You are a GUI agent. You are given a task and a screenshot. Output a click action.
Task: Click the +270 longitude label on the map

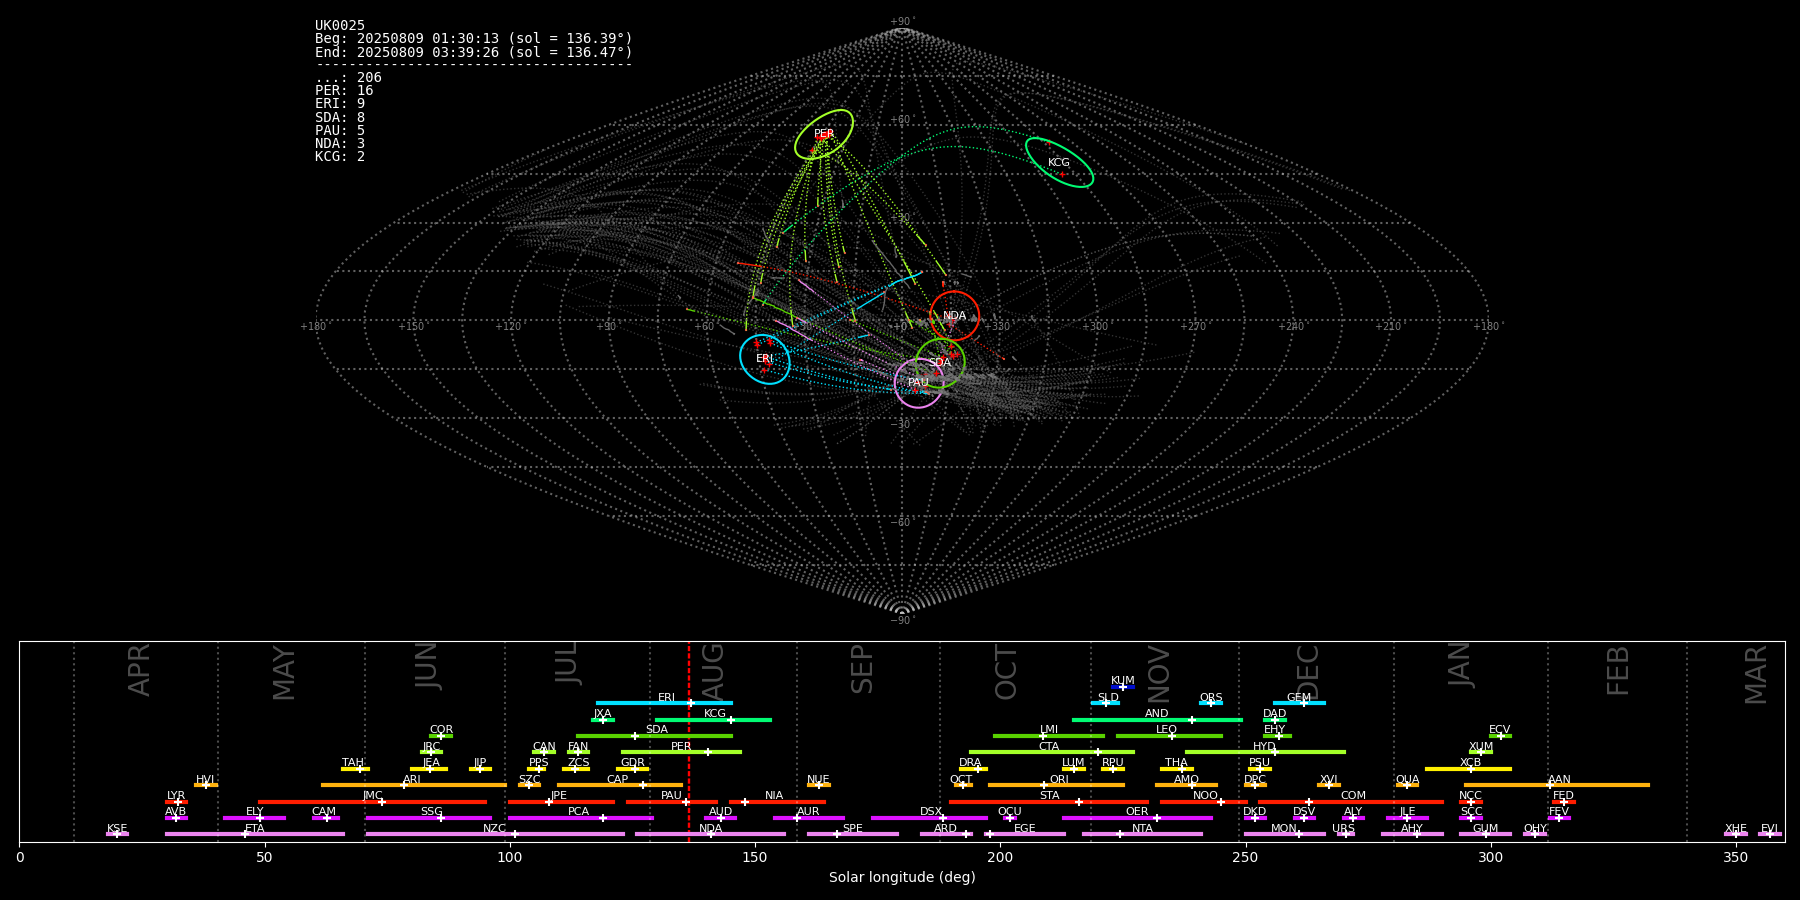point(1193,326)
